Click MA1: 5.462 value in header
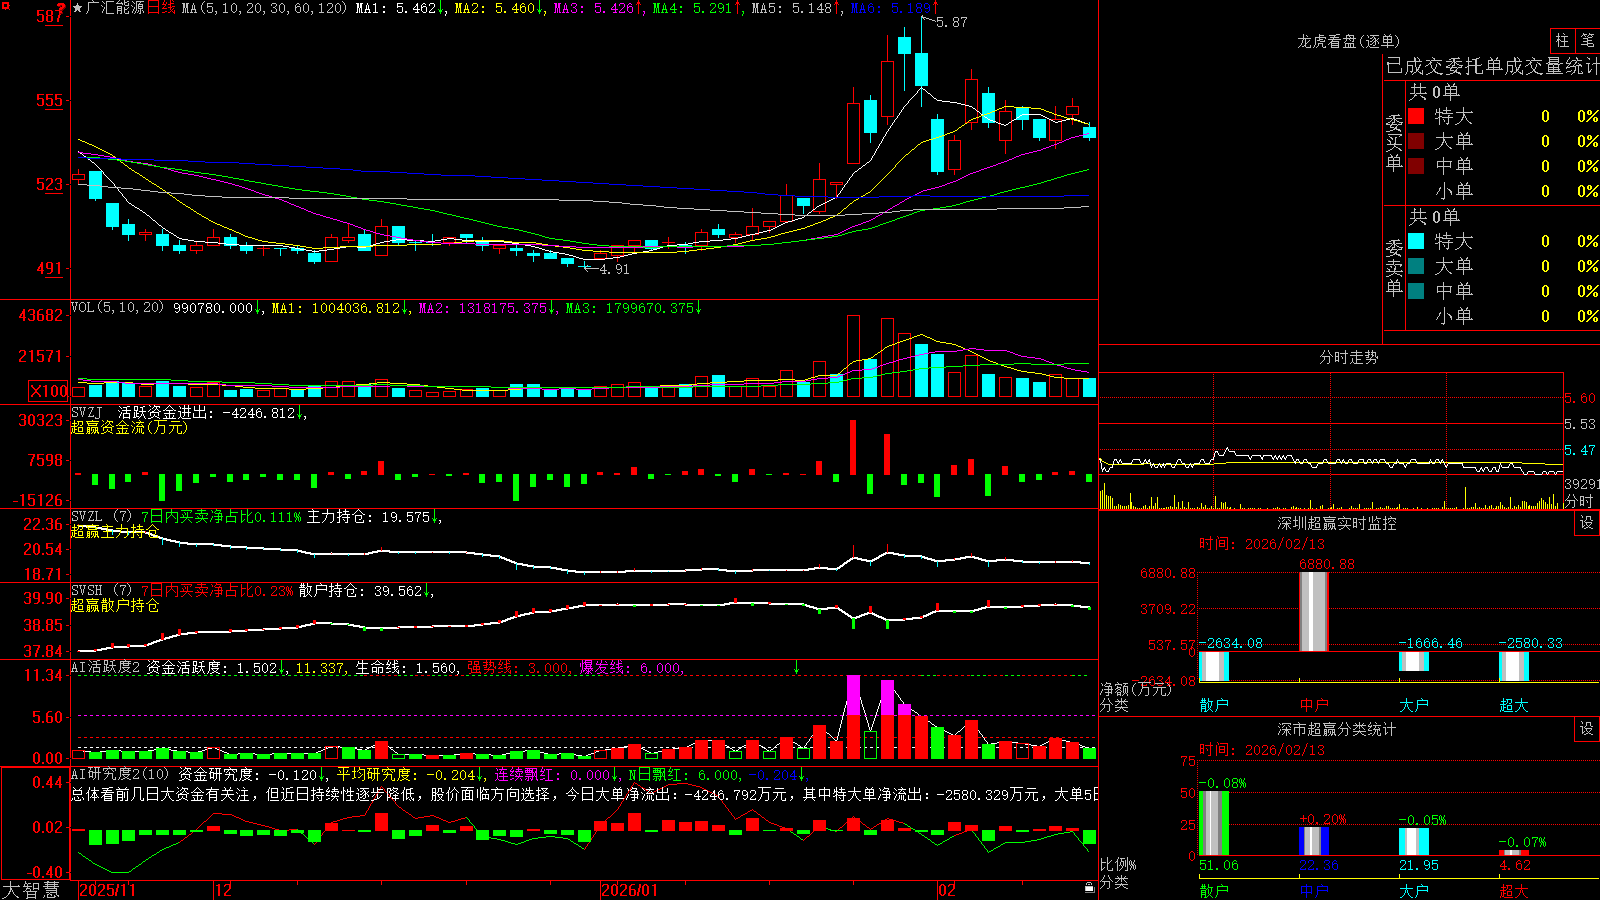The height and width of the screenshot is (900, 1600). pos(400,8)
